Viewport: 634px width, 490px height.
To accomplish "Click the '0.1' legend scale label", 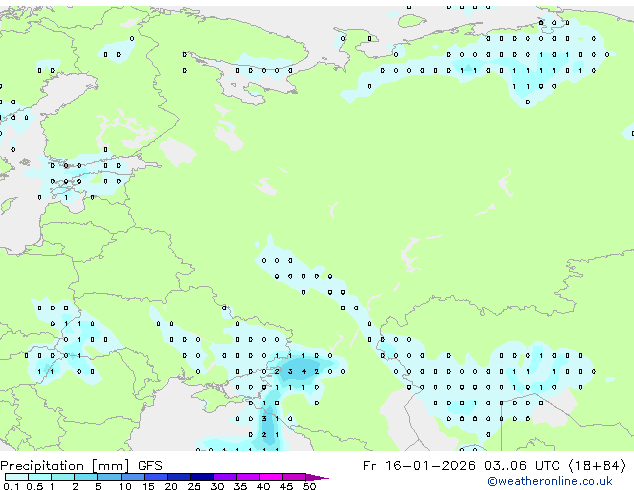I will (11, 486).
